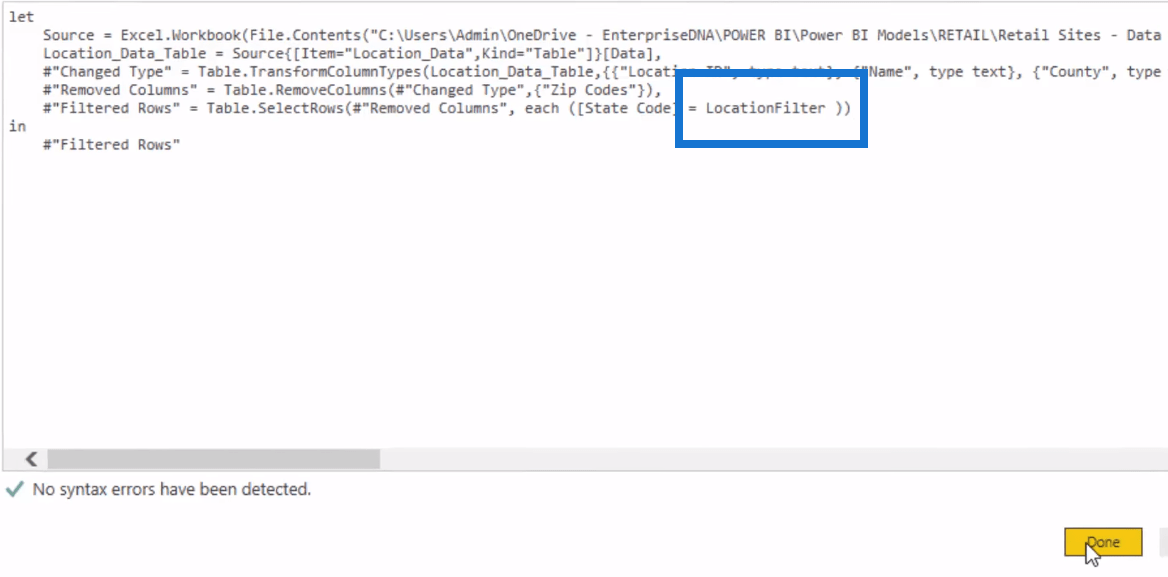Click the Done button

1103,542
